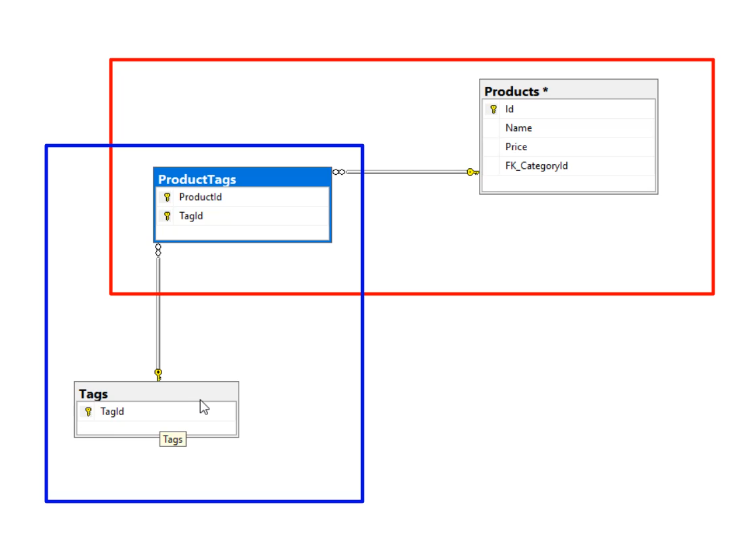Select the Products table title bar
This screenshot has height=543, width=749.
[x=568, y=91]
